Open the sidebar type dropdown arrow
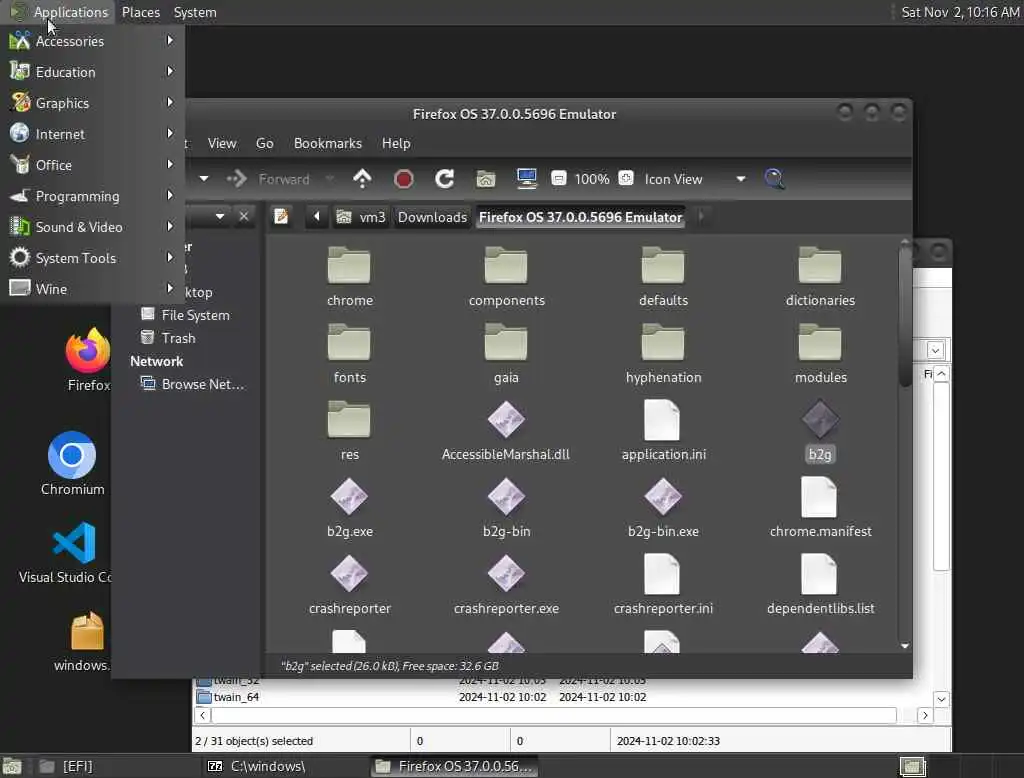The image size is (1024, 778). 220,216
